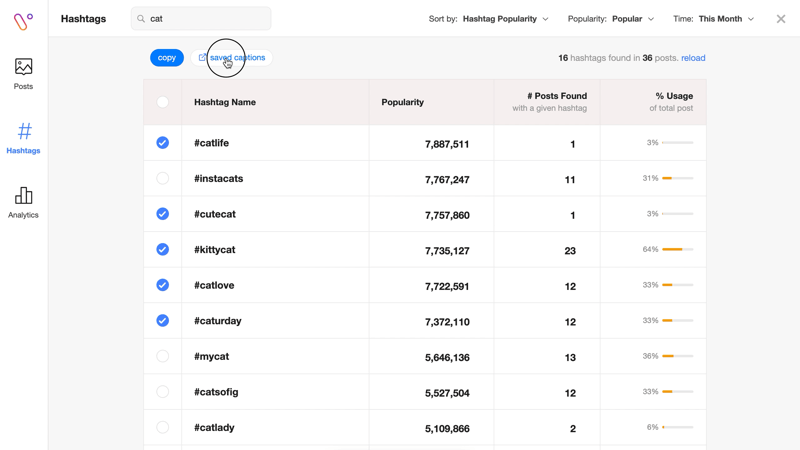Check the #instacats checkbox

163,178
